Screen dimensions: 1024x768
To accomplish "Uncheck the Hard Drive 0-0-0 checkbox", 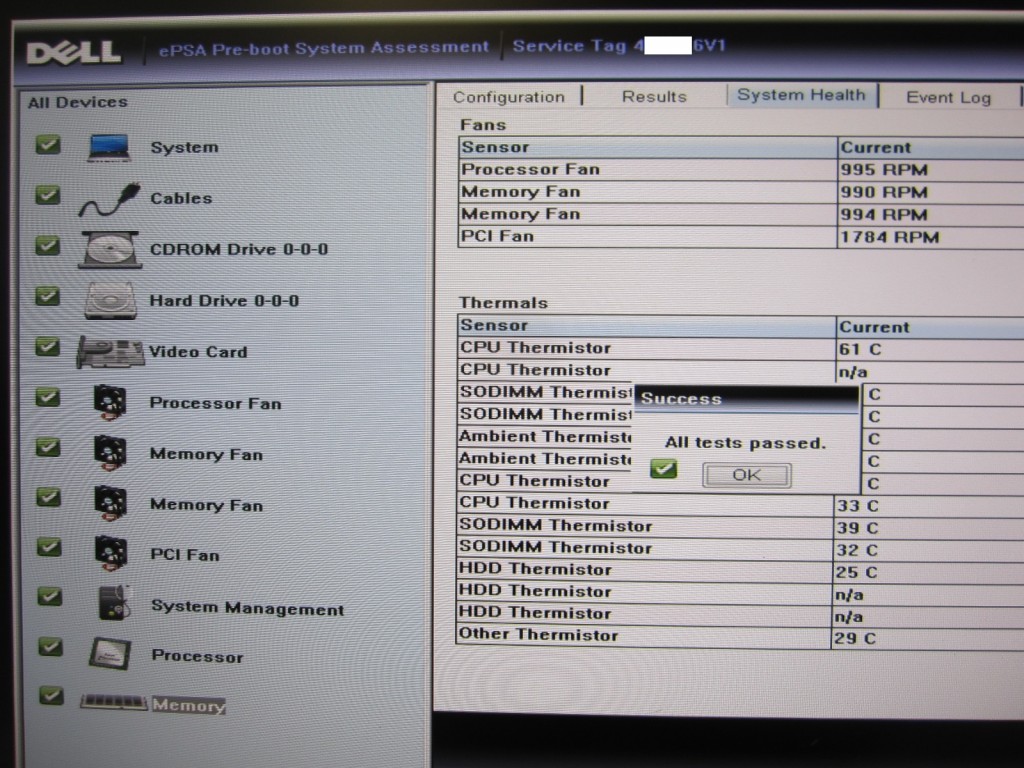I will pyautogui.click(x=48, y=296).
